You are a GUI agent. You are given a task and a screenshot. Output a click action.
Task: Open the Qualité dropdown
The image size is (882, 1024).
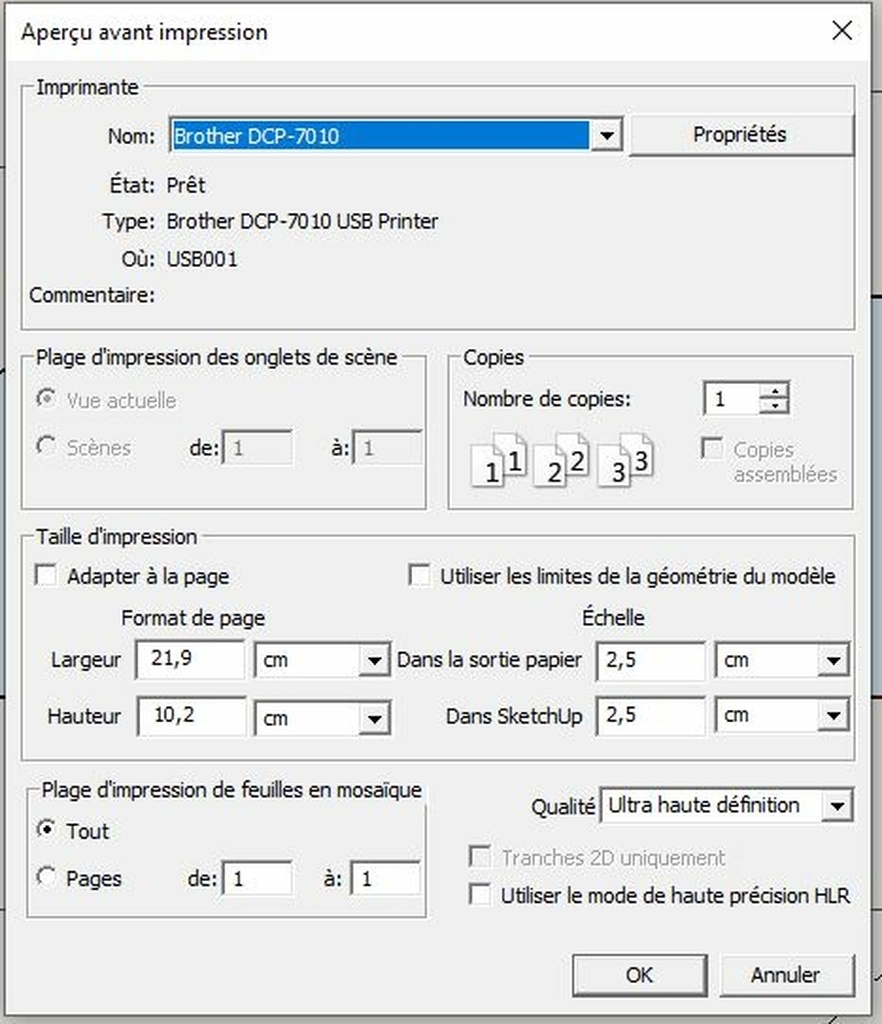(x=837, y=806)
